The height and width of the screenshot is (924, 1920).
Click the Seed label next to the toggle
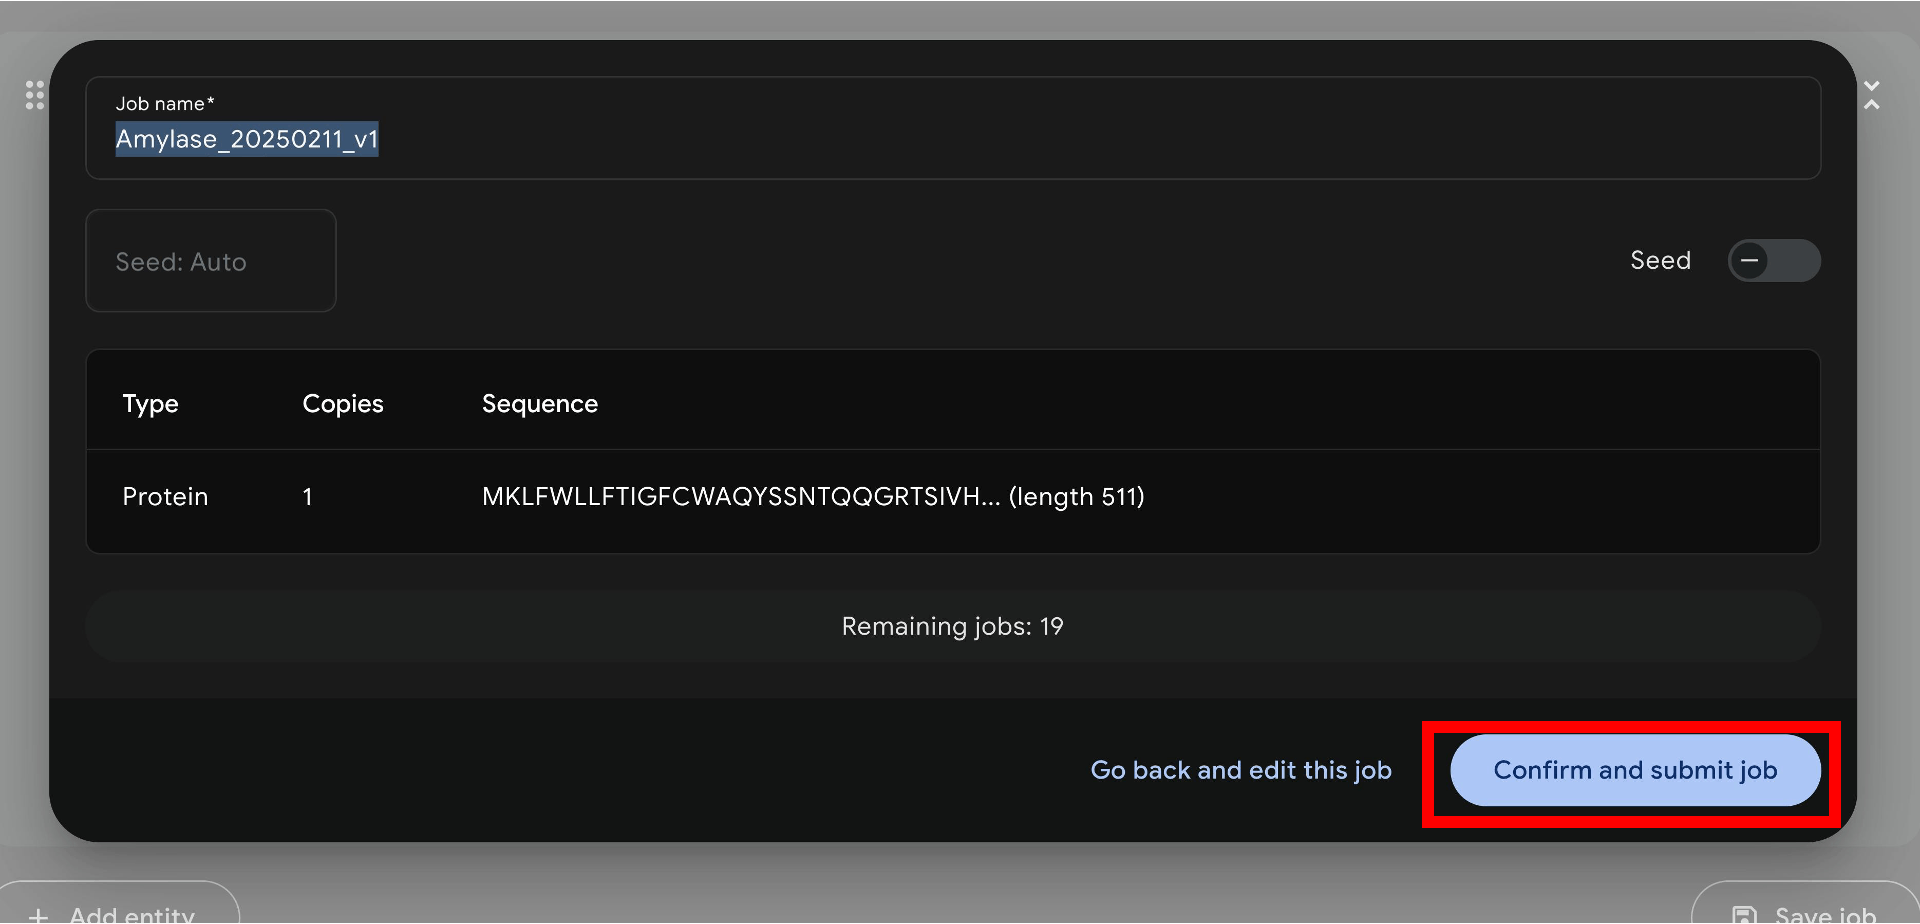point(1660,261)
